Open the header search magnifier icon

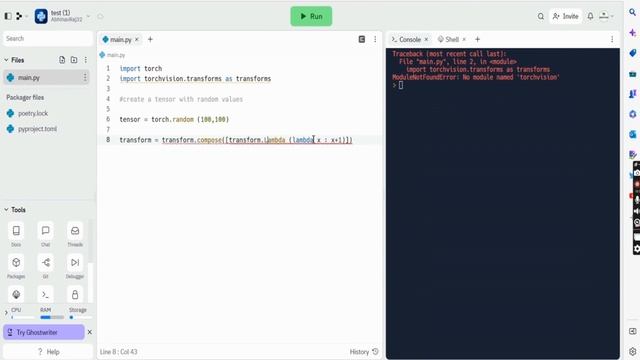pyautogui.click(x=540, y=16)
